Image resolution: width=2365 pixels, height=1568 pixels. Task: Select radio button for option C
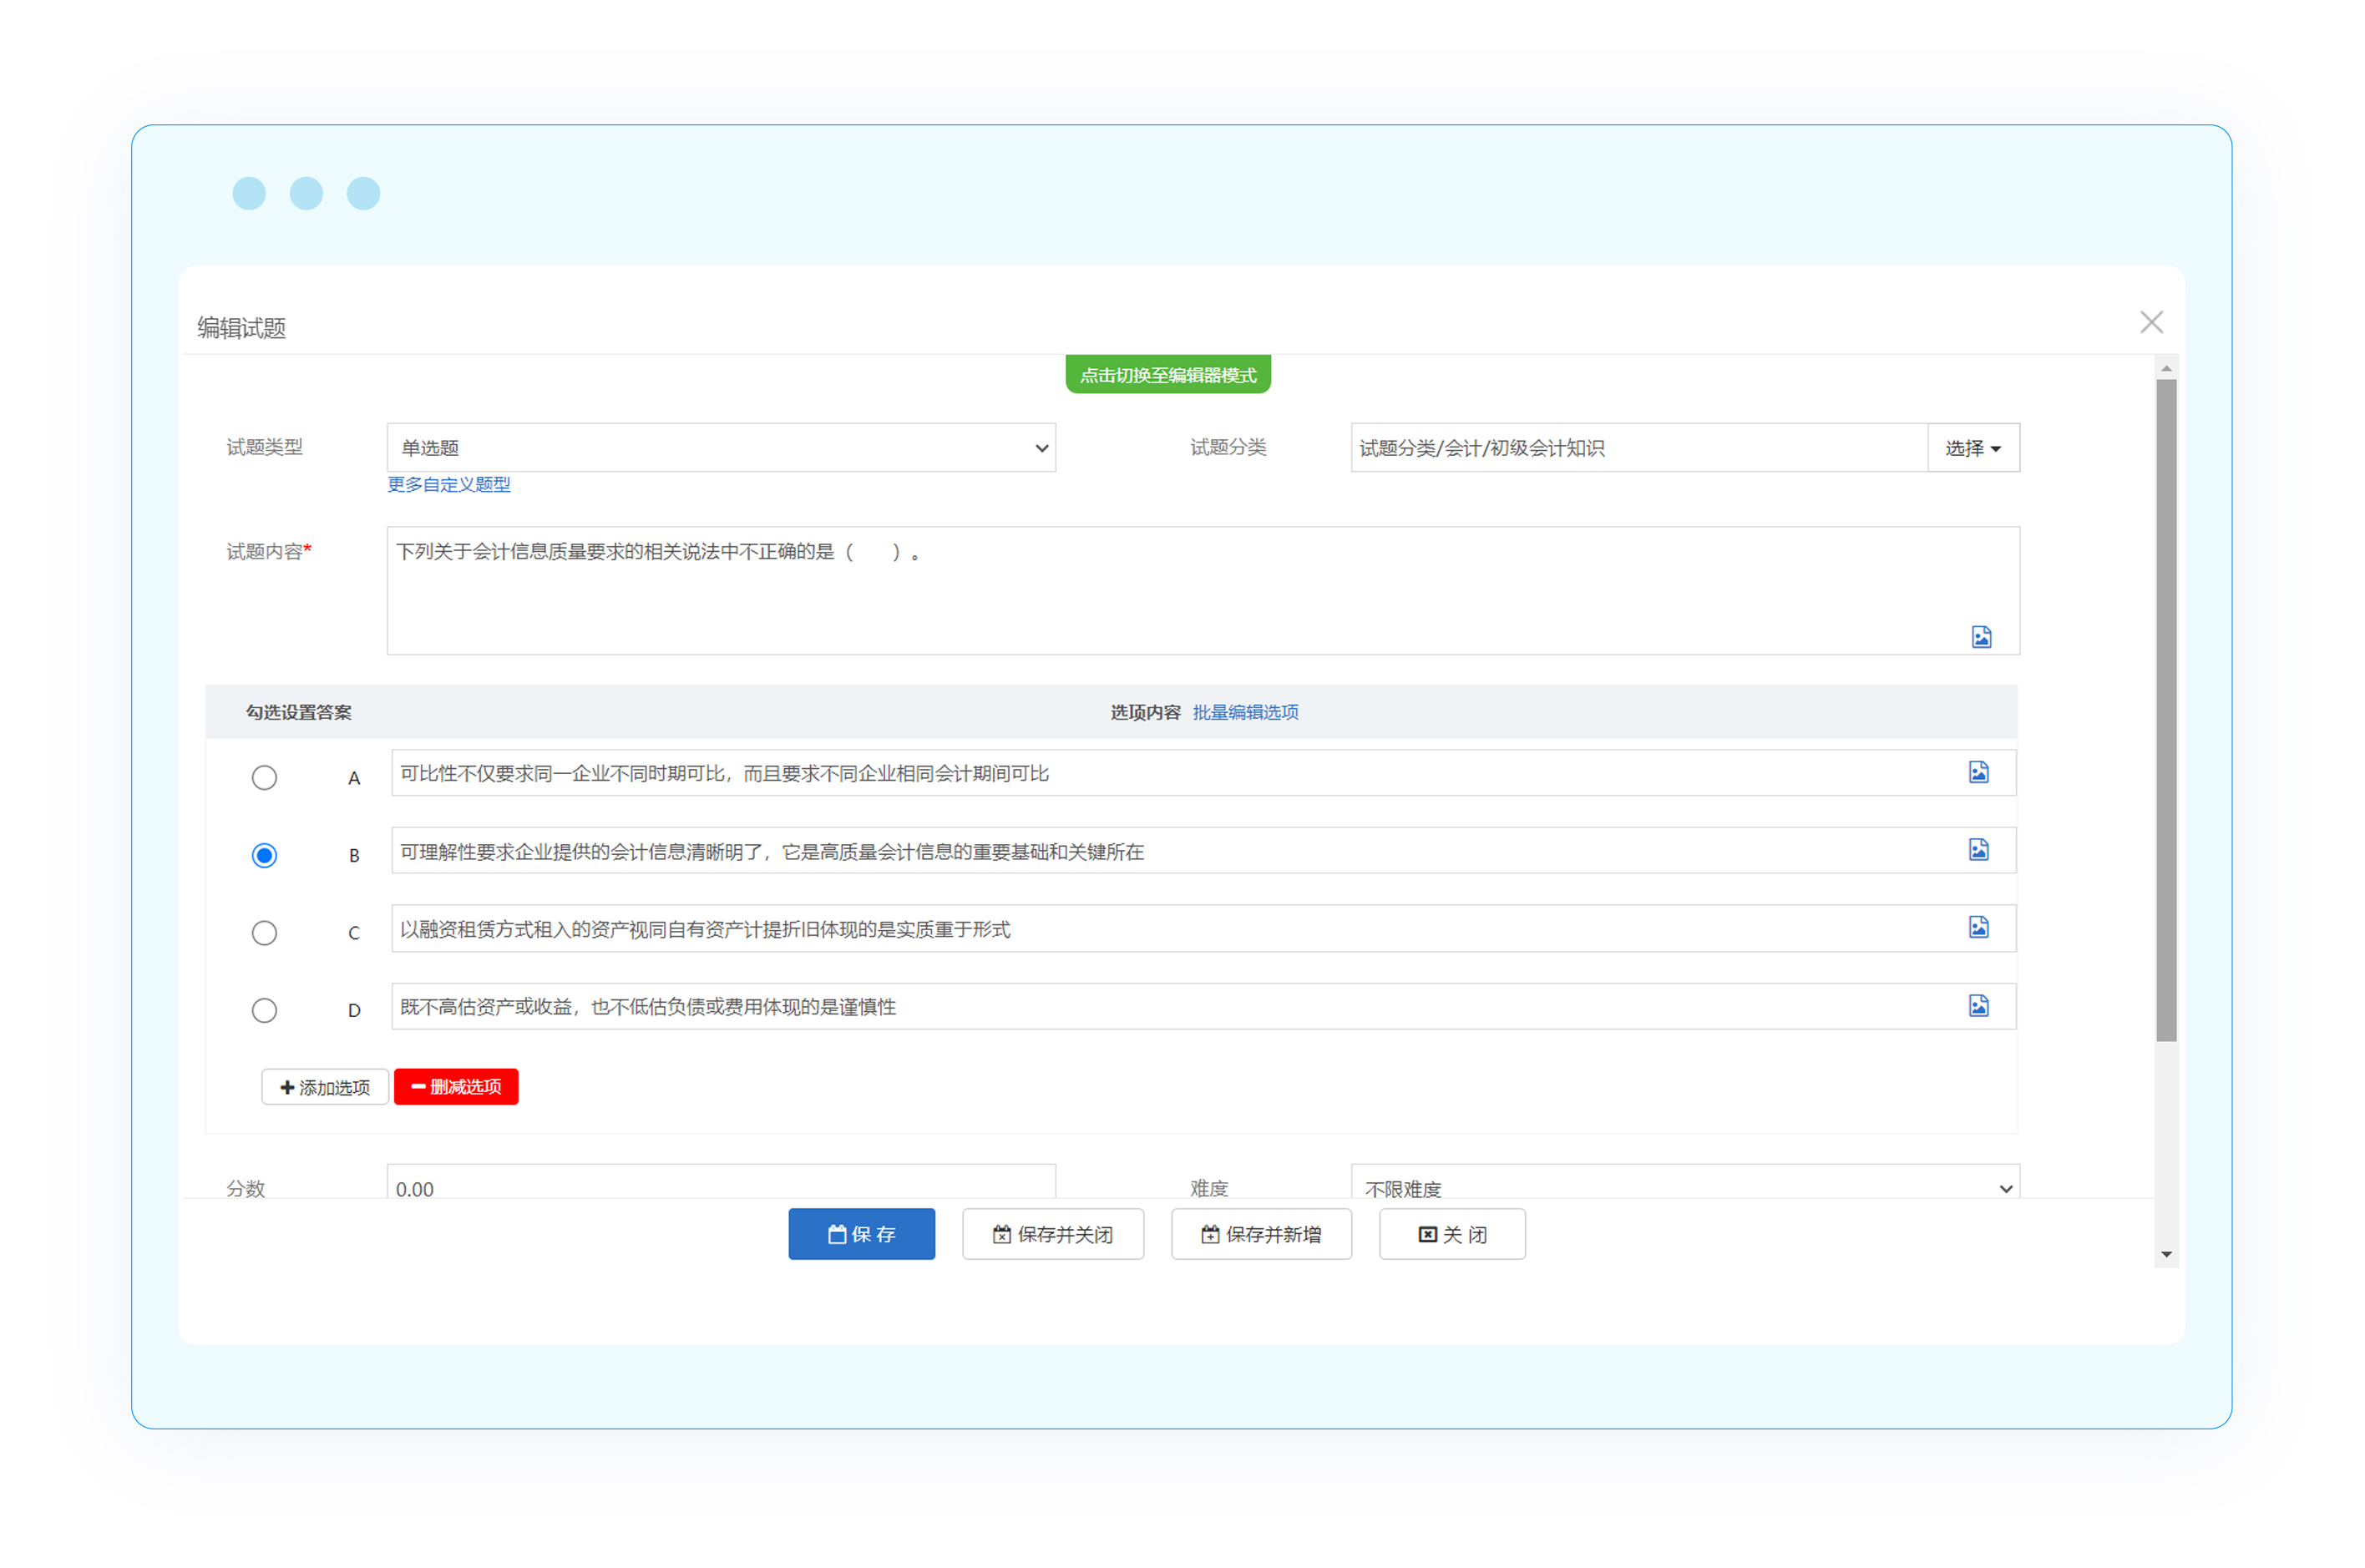[264, 932]
